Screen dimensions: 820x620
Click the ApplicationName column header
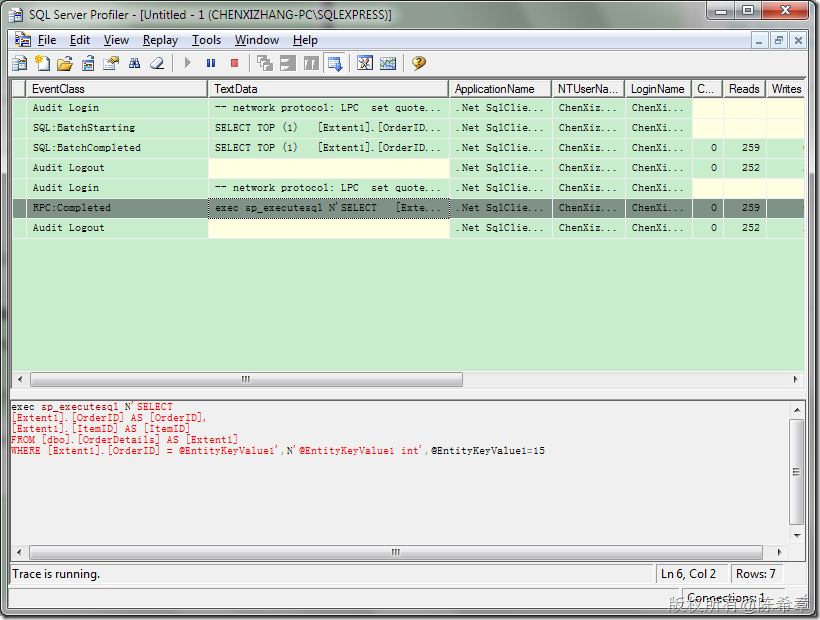click(x=500, y=89)
